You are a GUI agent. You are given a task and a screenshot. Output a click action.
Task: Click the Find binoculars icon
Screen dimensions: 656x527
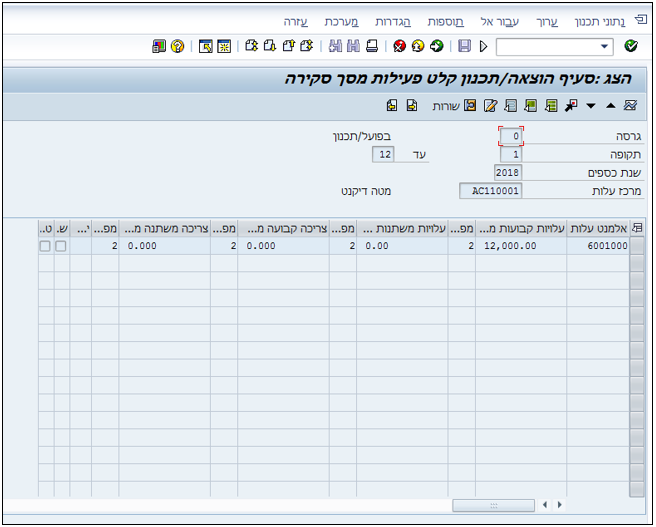[335, 46]
